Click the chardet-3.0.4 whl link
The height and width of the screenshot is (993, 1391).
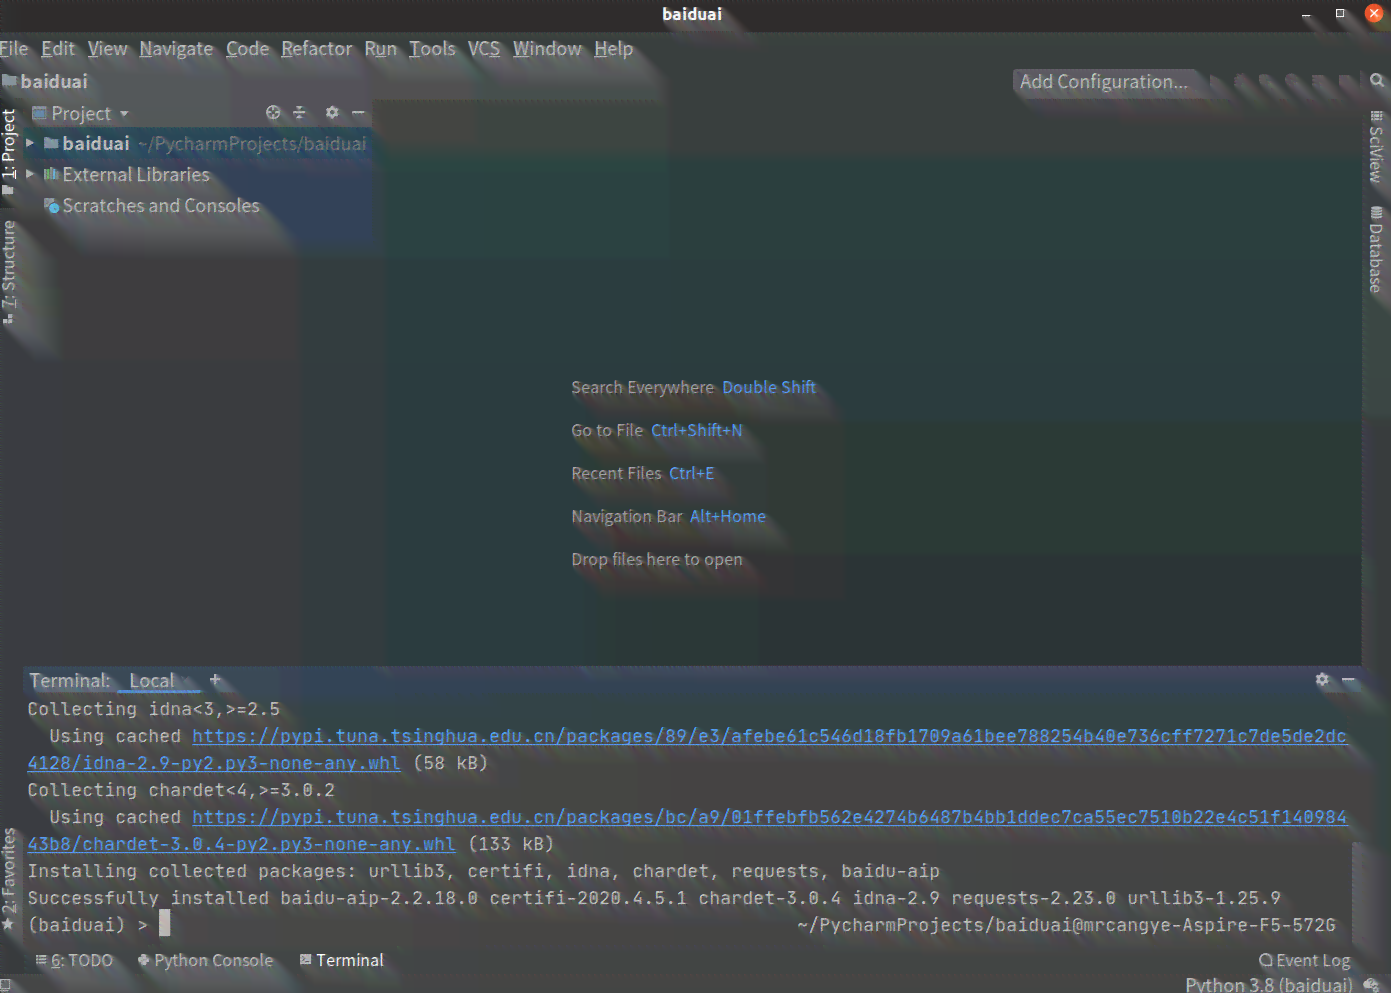tap(241, 845)
